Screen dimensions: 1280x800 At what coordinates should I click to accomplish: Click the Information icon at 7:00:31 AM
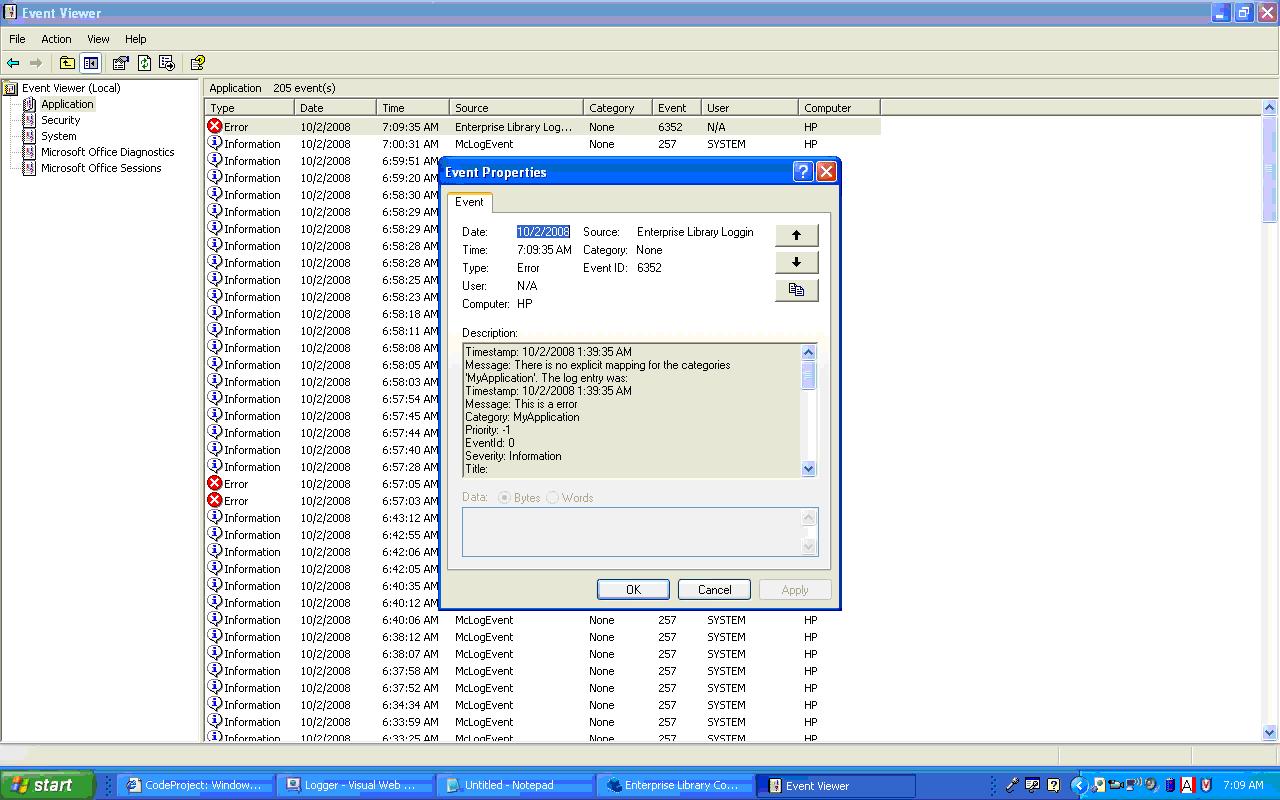coord(214,144)
